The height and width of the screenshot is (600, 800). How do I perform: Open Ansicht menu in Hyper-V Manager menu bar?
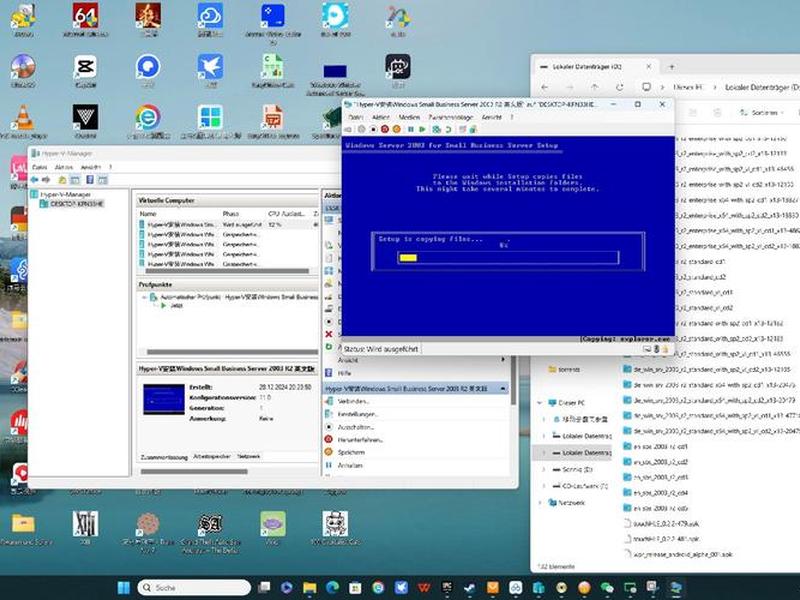click(91, 167)
